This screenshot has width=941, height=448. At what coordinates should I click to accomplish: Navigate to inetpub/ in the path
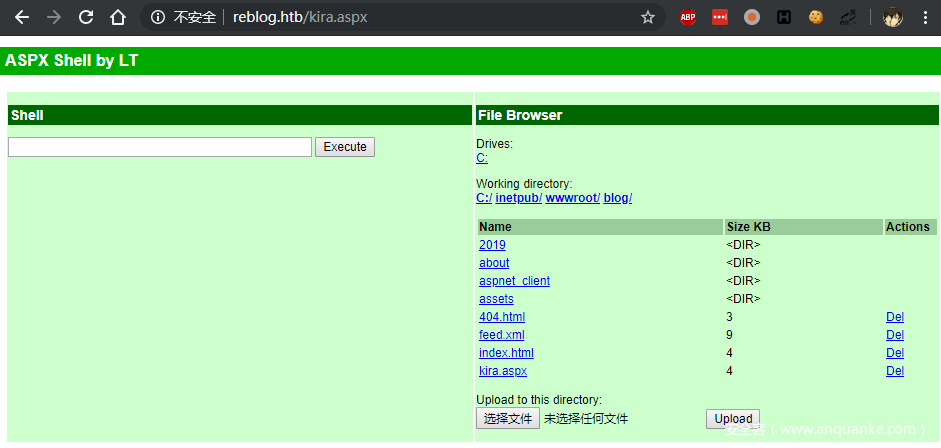coord(519,198)
